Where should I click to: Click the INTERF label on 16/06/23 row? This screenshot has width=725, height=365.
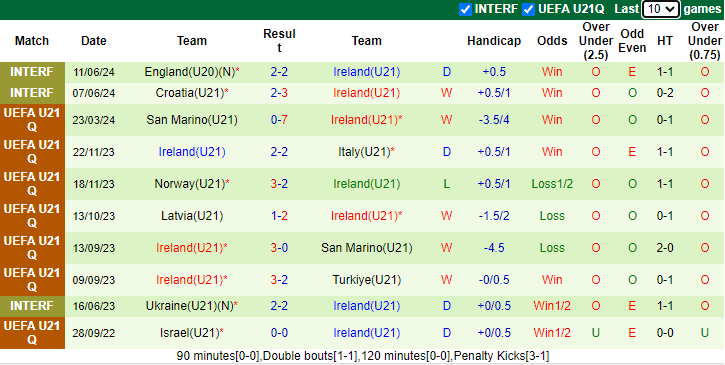click(32, 306)
